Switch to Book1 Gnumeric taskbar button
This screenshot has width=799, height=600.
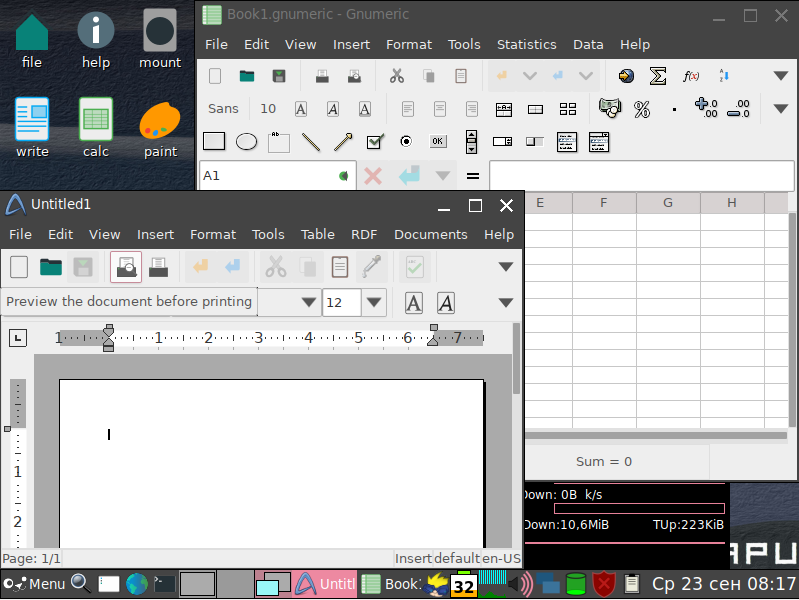[391, 584]
